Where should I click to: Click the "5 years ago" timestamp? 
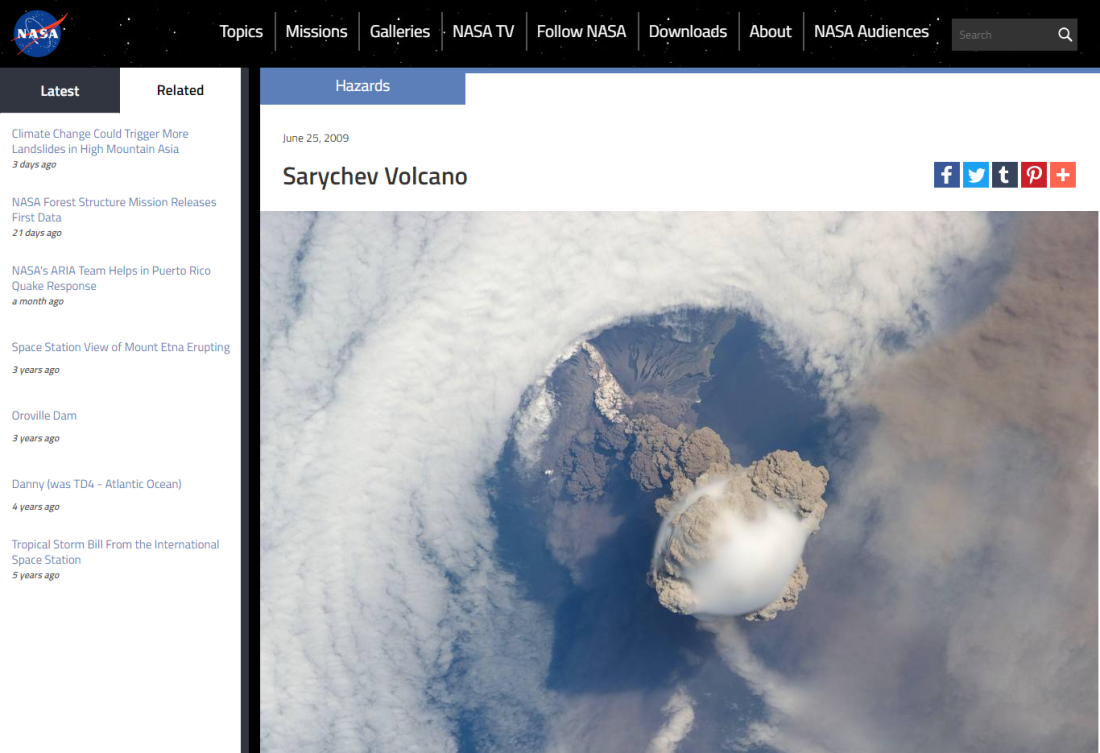click(36, 575)
